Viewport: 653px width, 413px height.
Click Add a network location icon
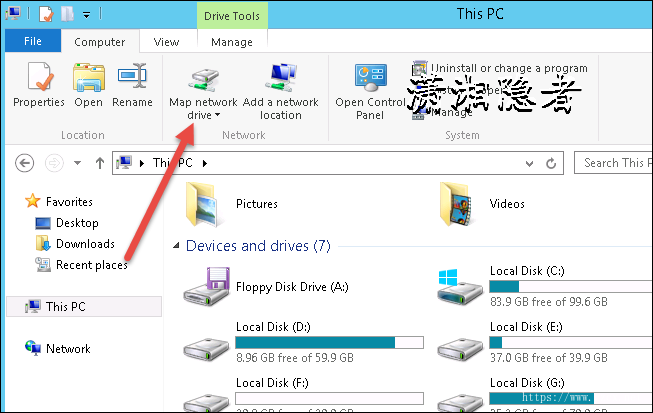281,77
